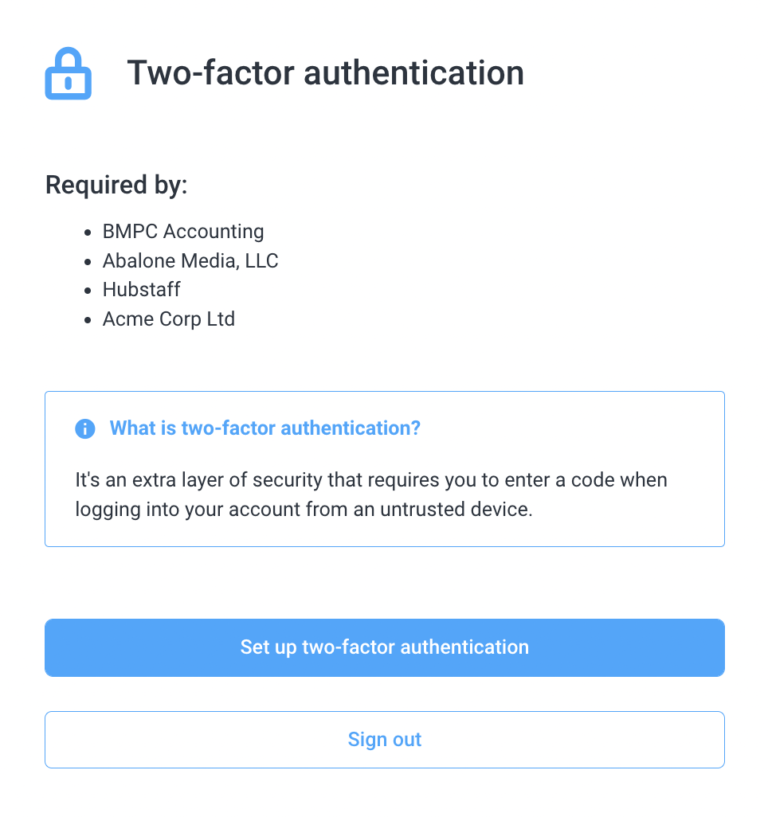Click Abalone Media, LLC entry

190,260
